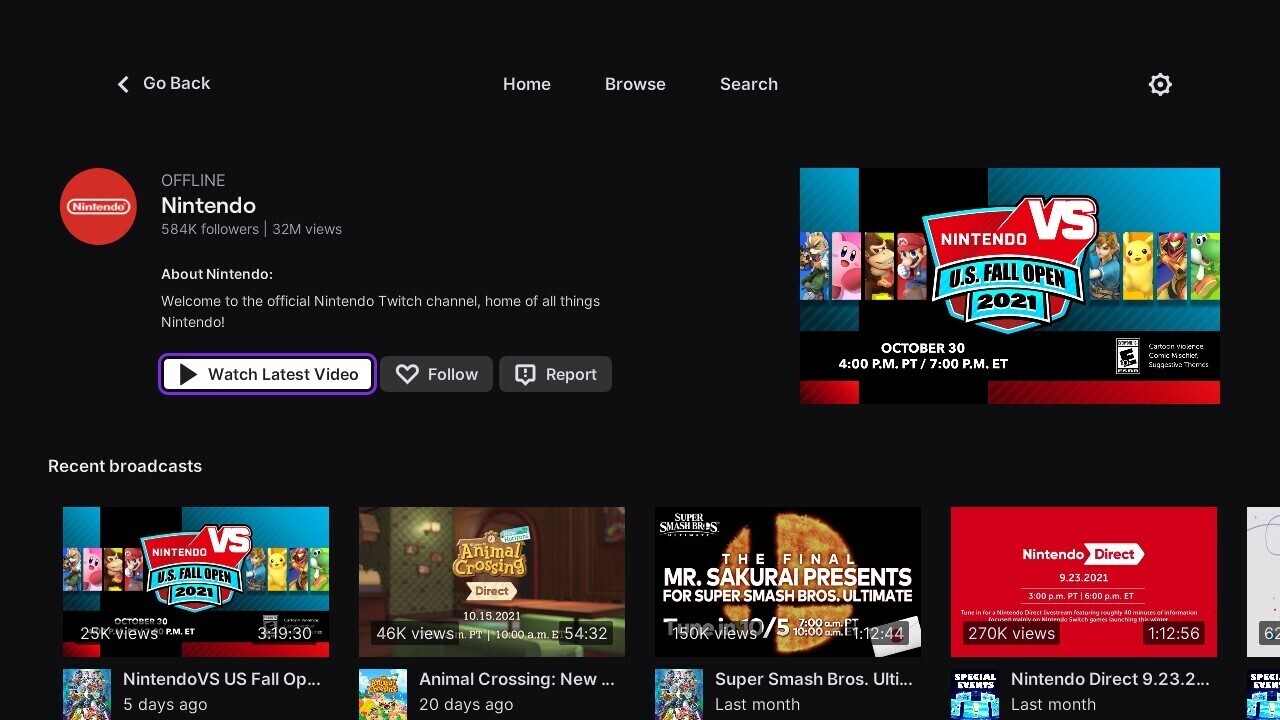Open the Search page
The height and width of the screenshot is (720, 1280).
click(x=748, y=84)
